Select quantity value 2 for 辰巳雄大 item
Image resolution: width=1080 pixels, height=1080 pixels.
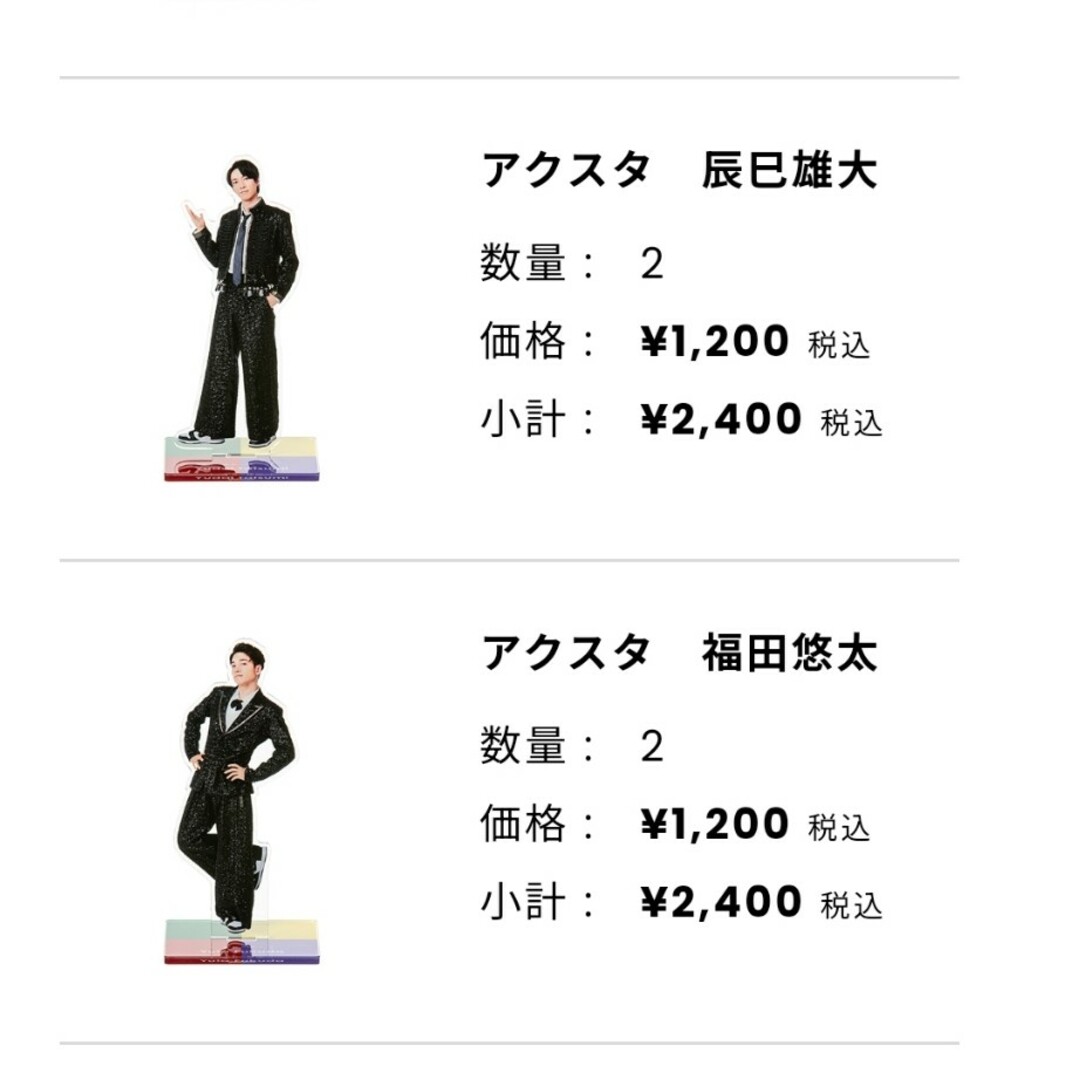coord(652,264)
